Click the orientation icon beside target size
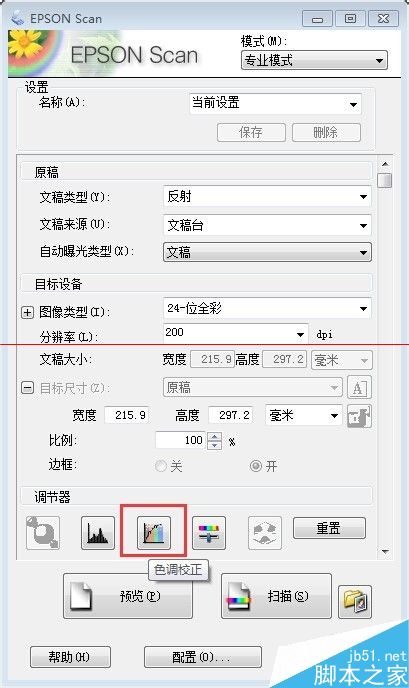 click(x=359, y=388)
